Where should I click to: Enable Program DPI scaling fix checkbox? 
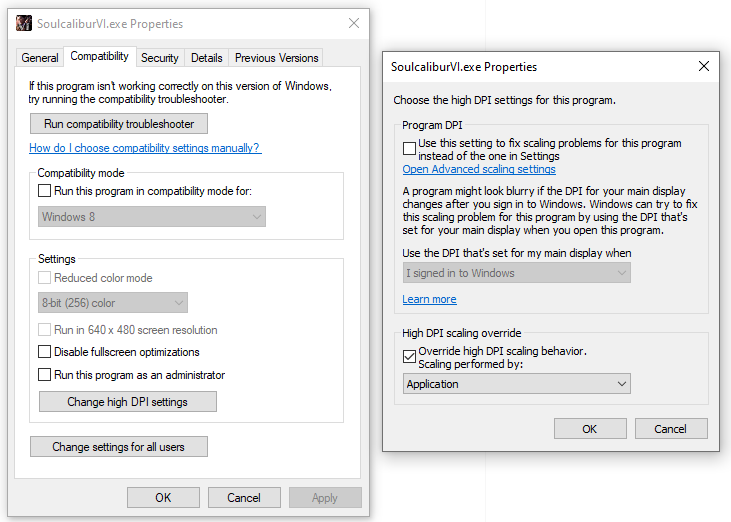(409, 149)
